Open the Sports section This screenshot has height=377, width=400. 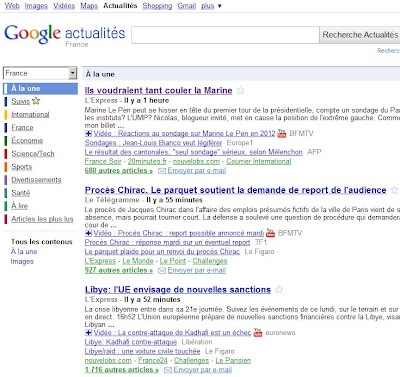click(x=22, y=167)
